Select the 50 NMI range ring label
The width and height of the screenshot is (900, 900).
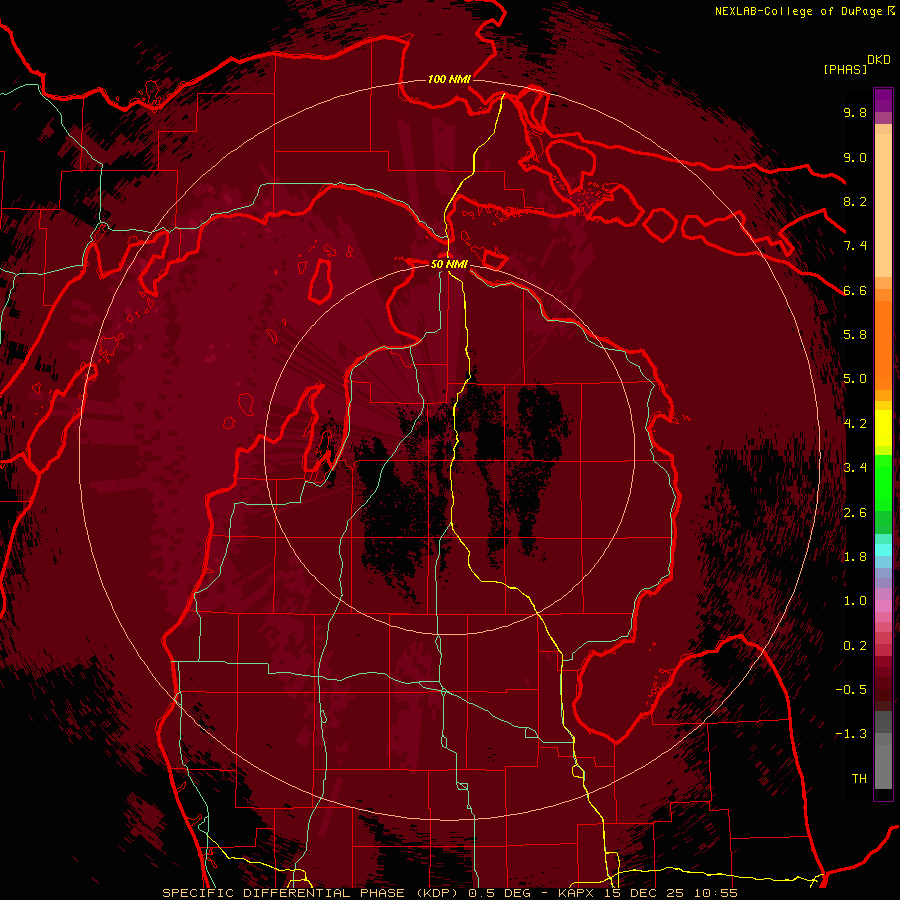449,264
